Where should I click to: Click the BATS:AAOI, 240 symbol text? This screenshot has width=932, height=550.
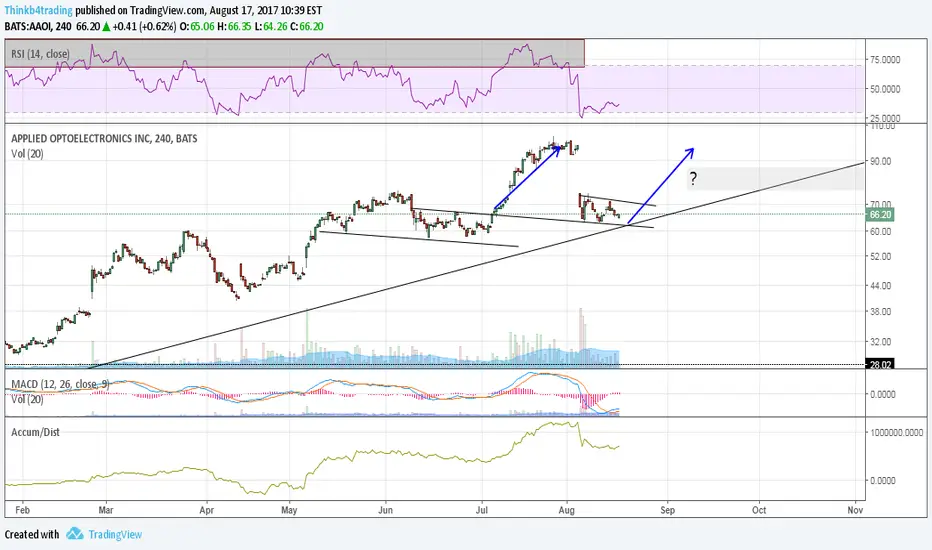(38, 26)
